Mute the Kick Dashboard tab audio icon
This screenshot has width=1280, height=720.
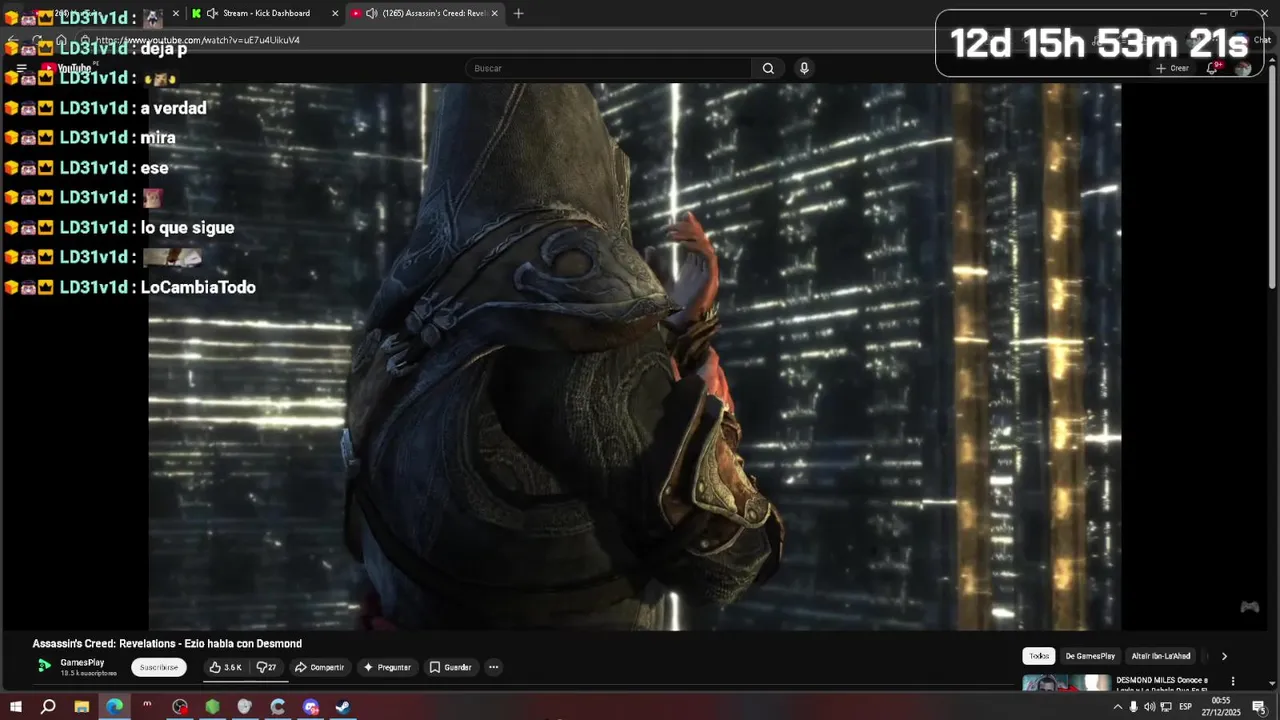[x=212, y=13]
